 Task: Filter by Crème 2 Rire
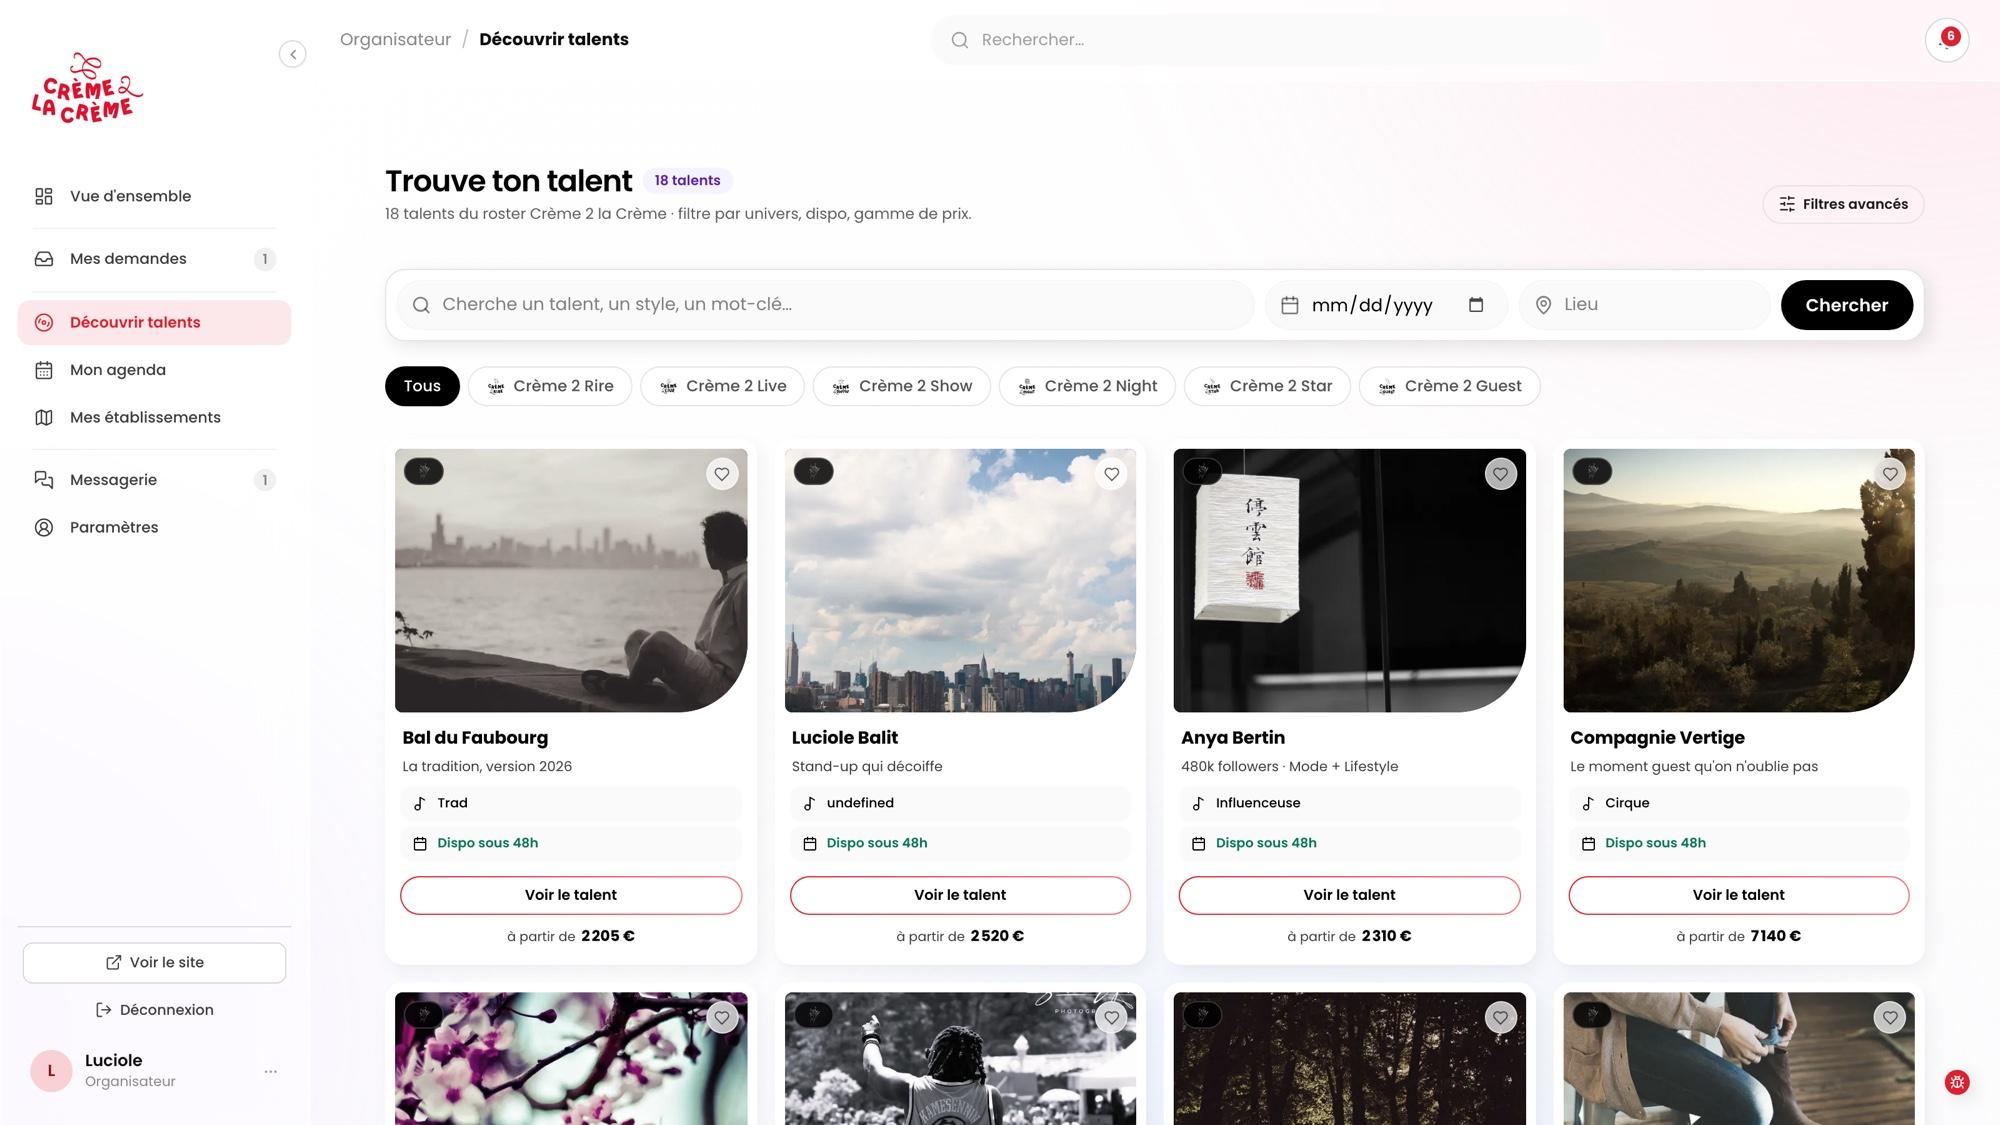coord(550,386)
